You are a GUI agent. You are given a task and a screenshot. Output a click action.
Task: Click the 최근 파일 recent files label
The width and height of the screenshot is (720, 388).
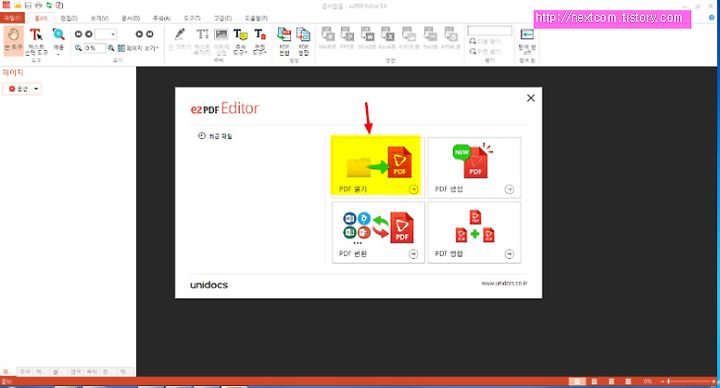click(x=221, y=136)
